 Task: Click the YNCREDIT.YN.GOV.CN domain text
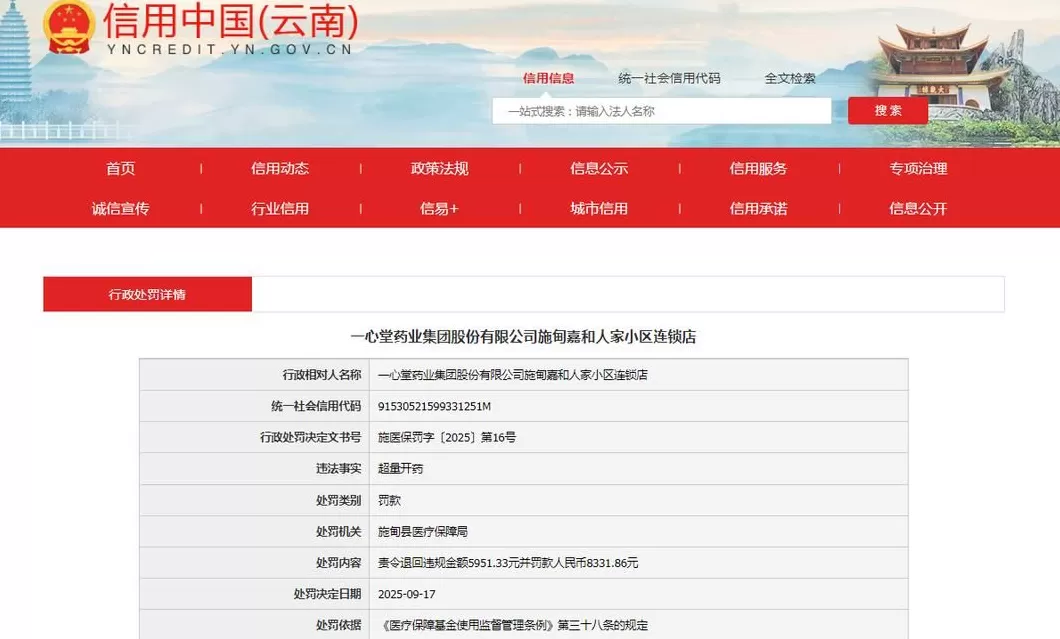pos(229,49)
